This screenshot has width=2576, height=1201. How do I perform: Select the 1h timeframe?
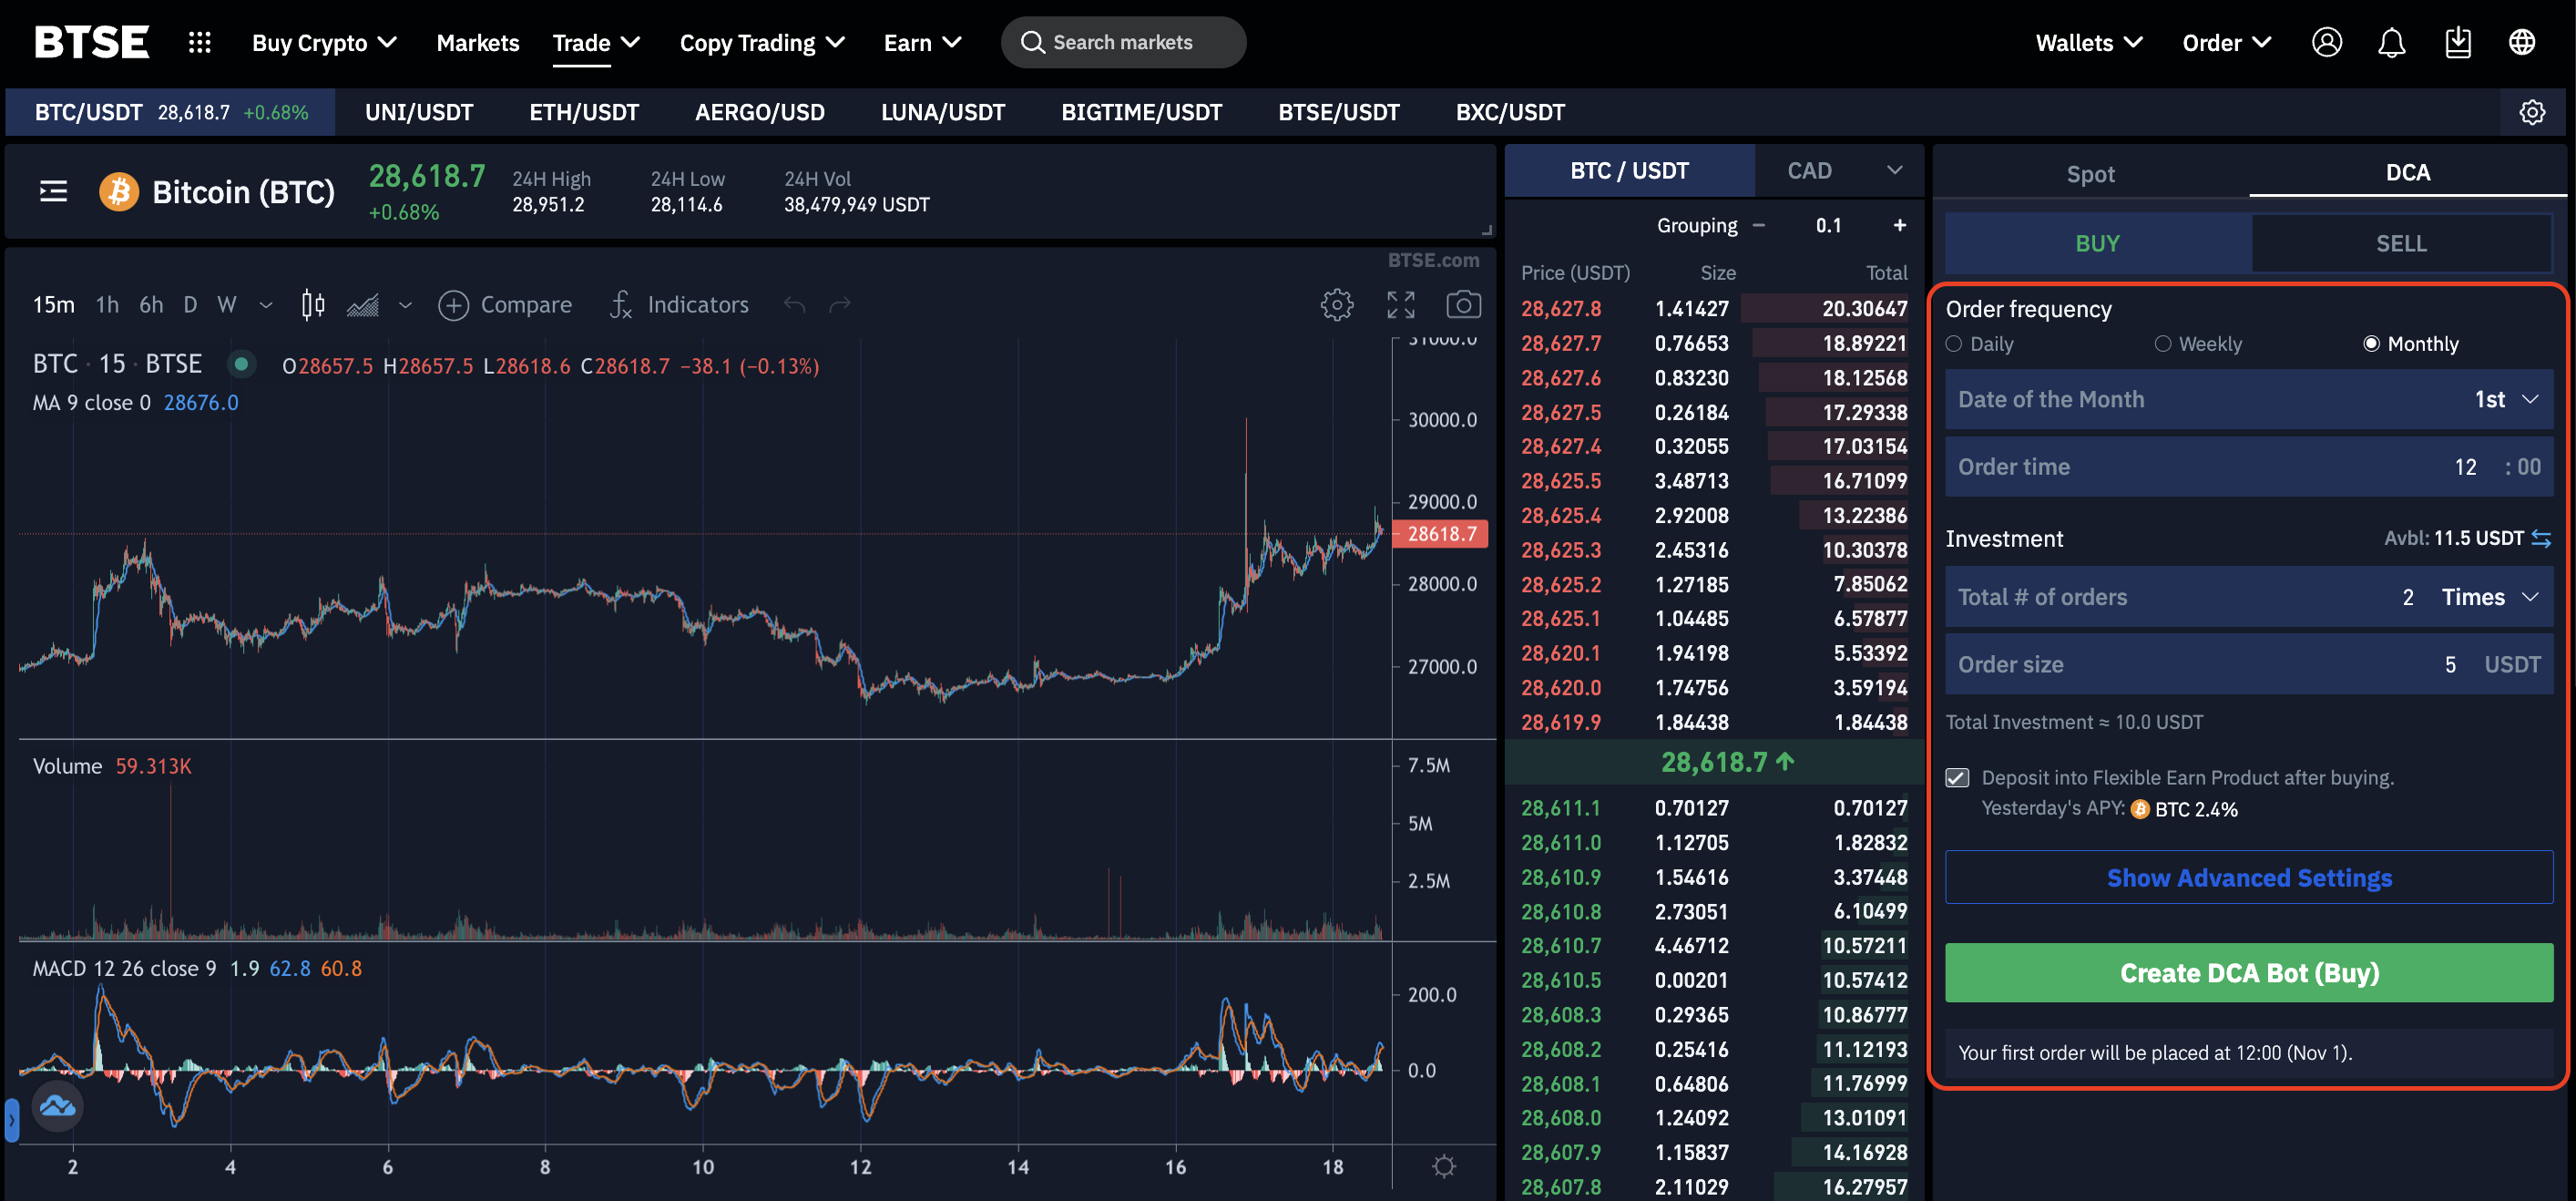pyautogui.click(x=107, y=304)
